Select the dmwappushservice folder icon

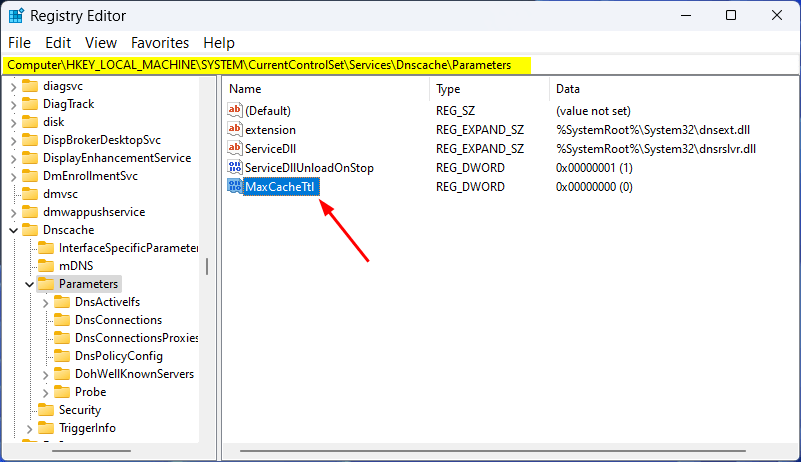(x=30, y=212)
